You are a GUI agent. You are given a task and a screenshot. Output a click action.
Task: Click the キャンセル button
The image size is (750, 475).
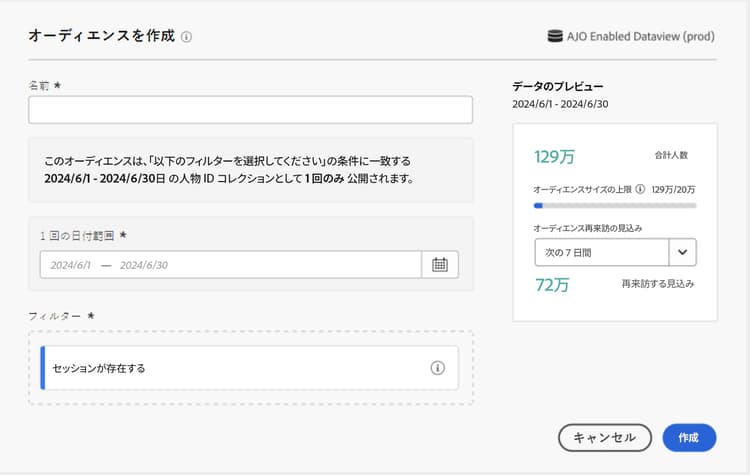[605, 437]
